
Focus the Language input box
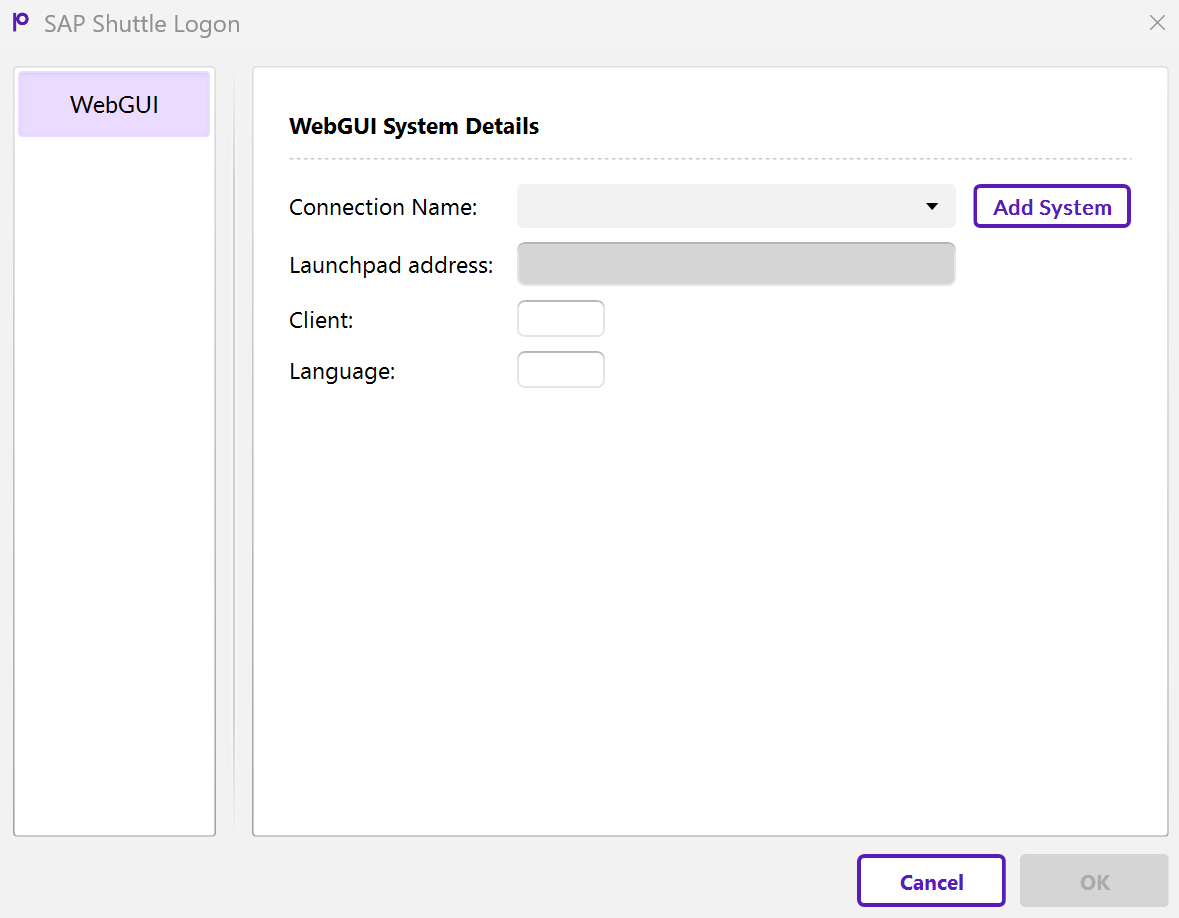561,370
